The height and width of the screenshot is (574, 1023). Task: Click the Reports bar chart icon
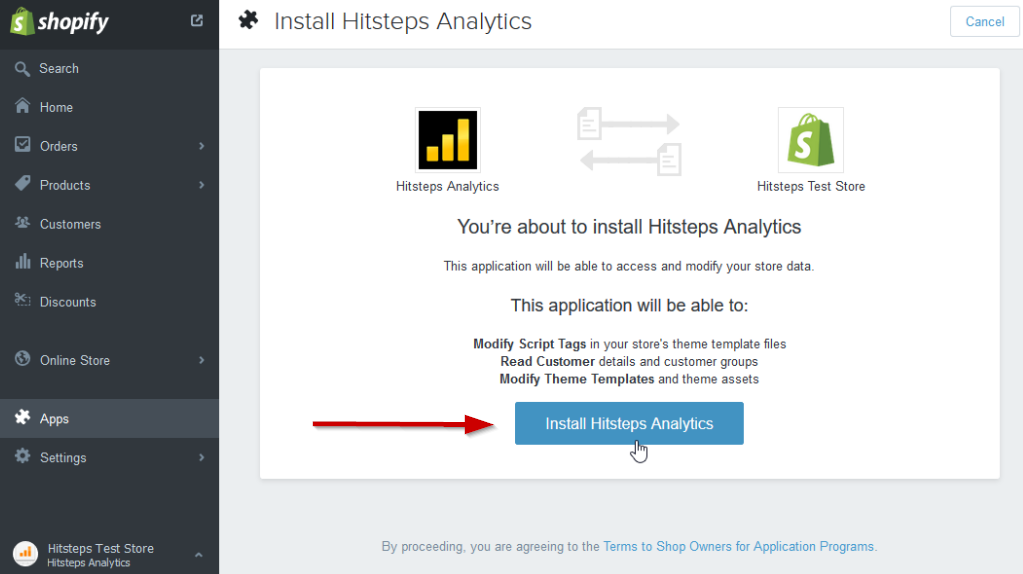[22, 262]
